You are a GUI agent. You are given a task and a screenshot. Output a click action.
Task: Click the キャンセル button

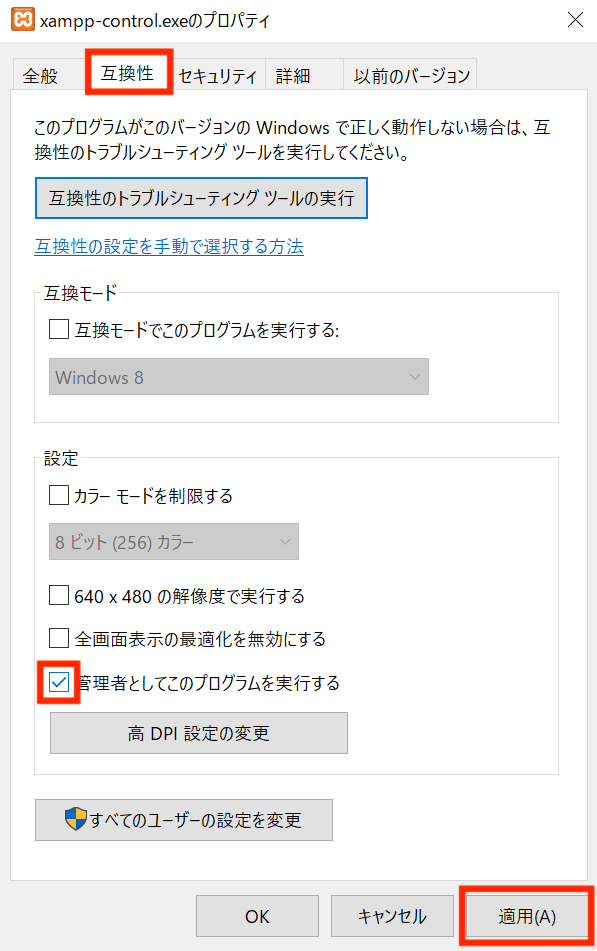point(392,916)
